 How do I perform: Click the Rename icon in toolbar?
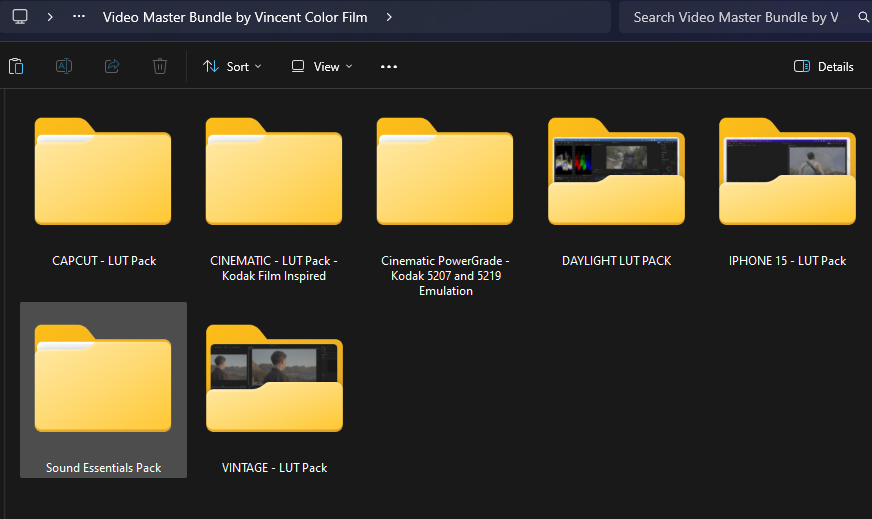63,66
